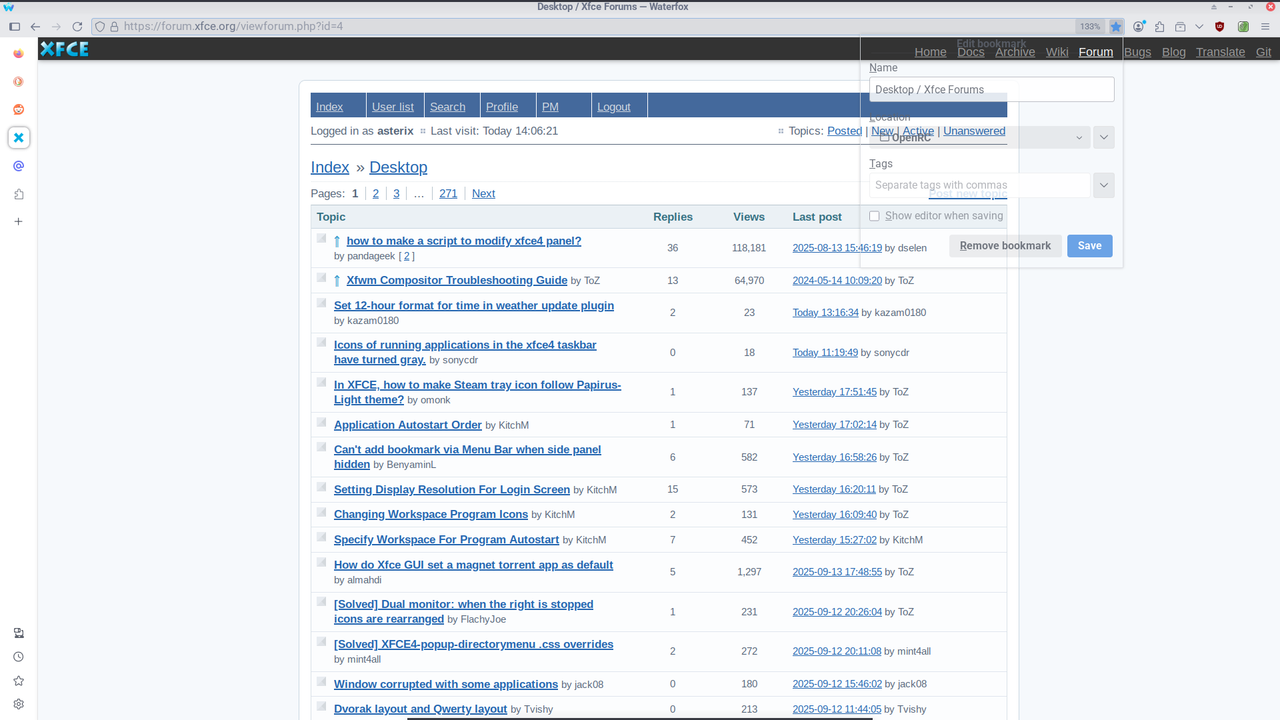Open the PM menu item
1280x720 pixels.
[550, 107]
